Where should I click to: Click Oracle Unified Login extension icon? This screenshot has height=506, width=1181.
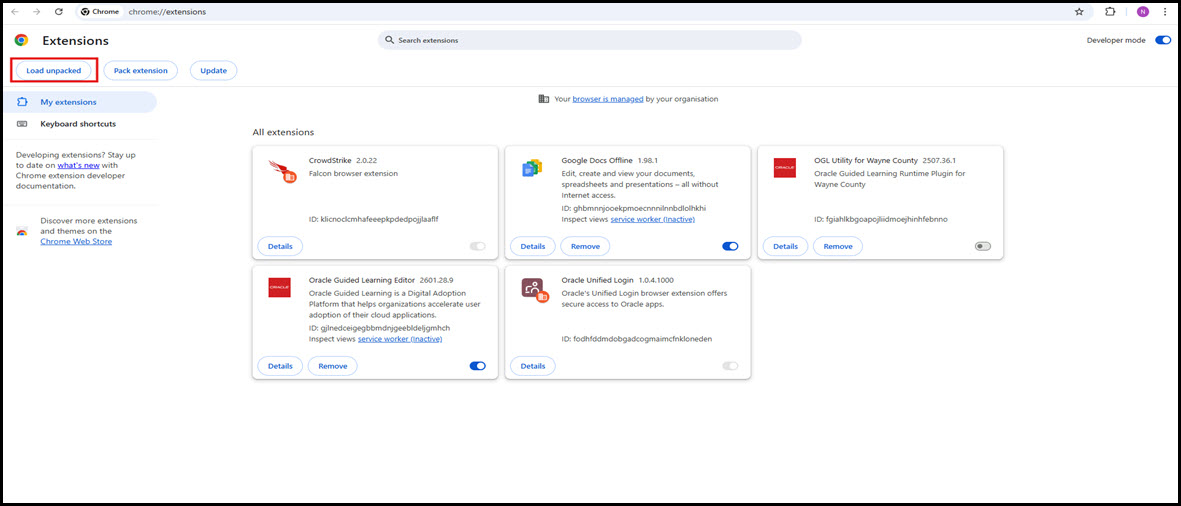[x=535, y=290]
